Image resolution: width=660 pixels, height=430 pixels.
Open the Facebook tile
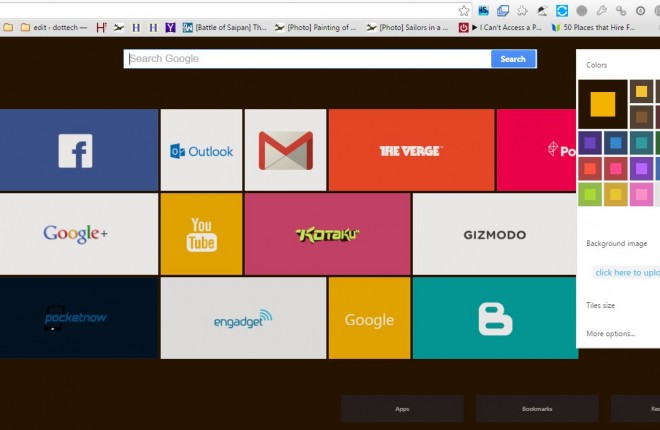tap(79, 150)
